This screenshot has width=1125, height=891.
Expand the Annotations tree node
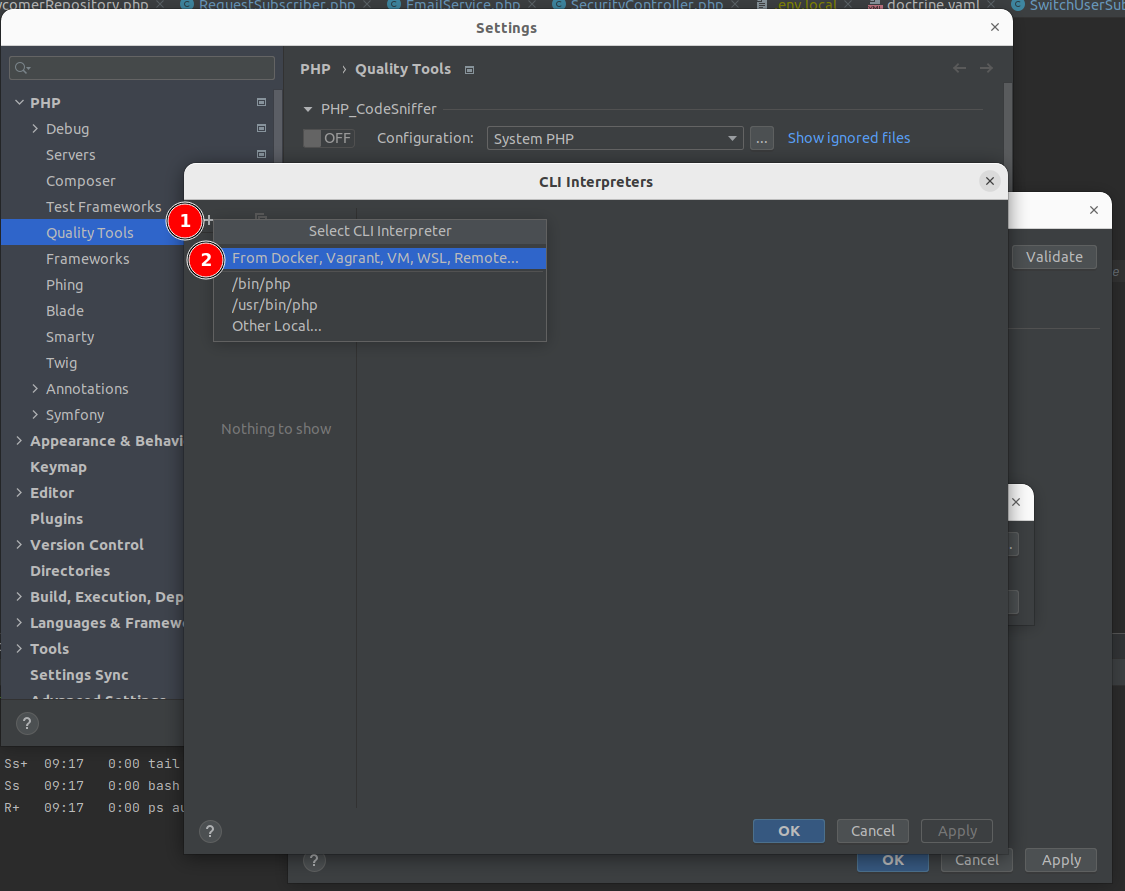click(36, 389)
